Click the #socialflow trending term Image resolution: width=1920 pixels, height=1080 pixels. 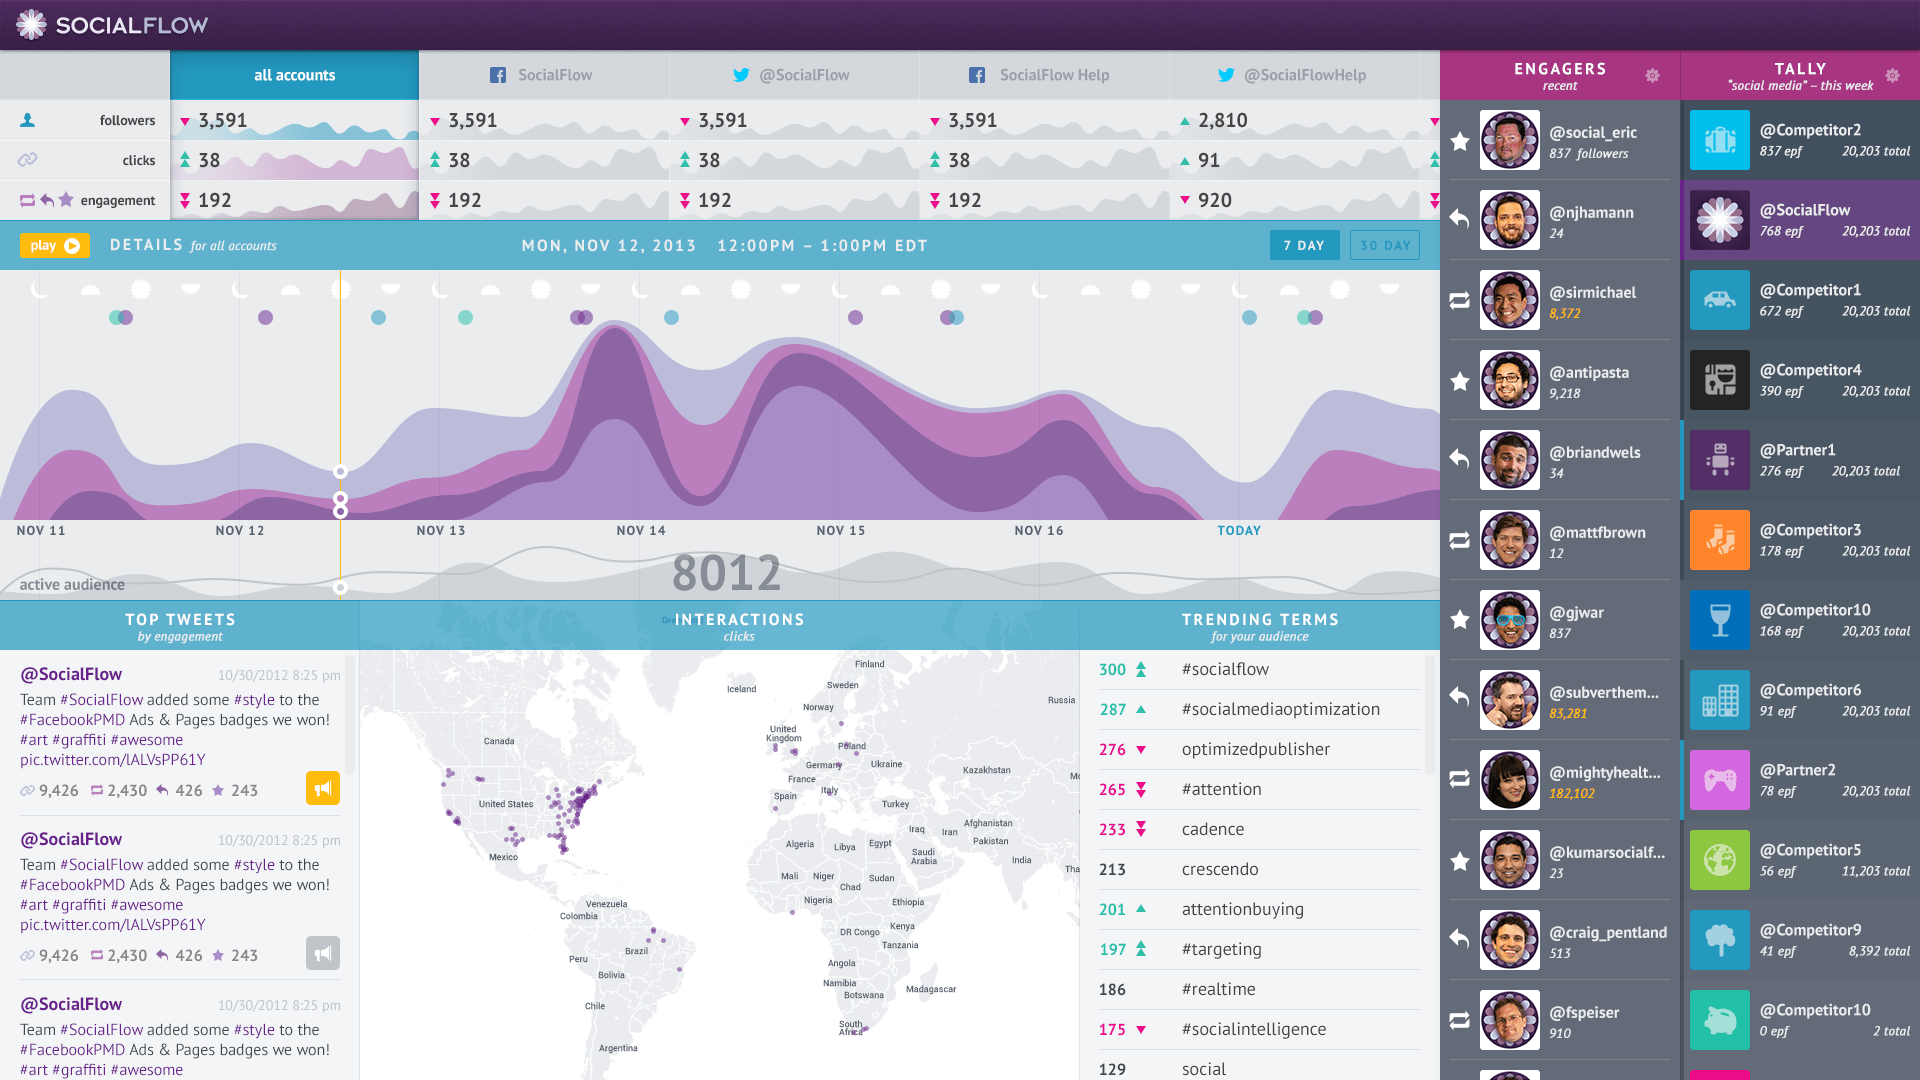tap(1225, 669)
